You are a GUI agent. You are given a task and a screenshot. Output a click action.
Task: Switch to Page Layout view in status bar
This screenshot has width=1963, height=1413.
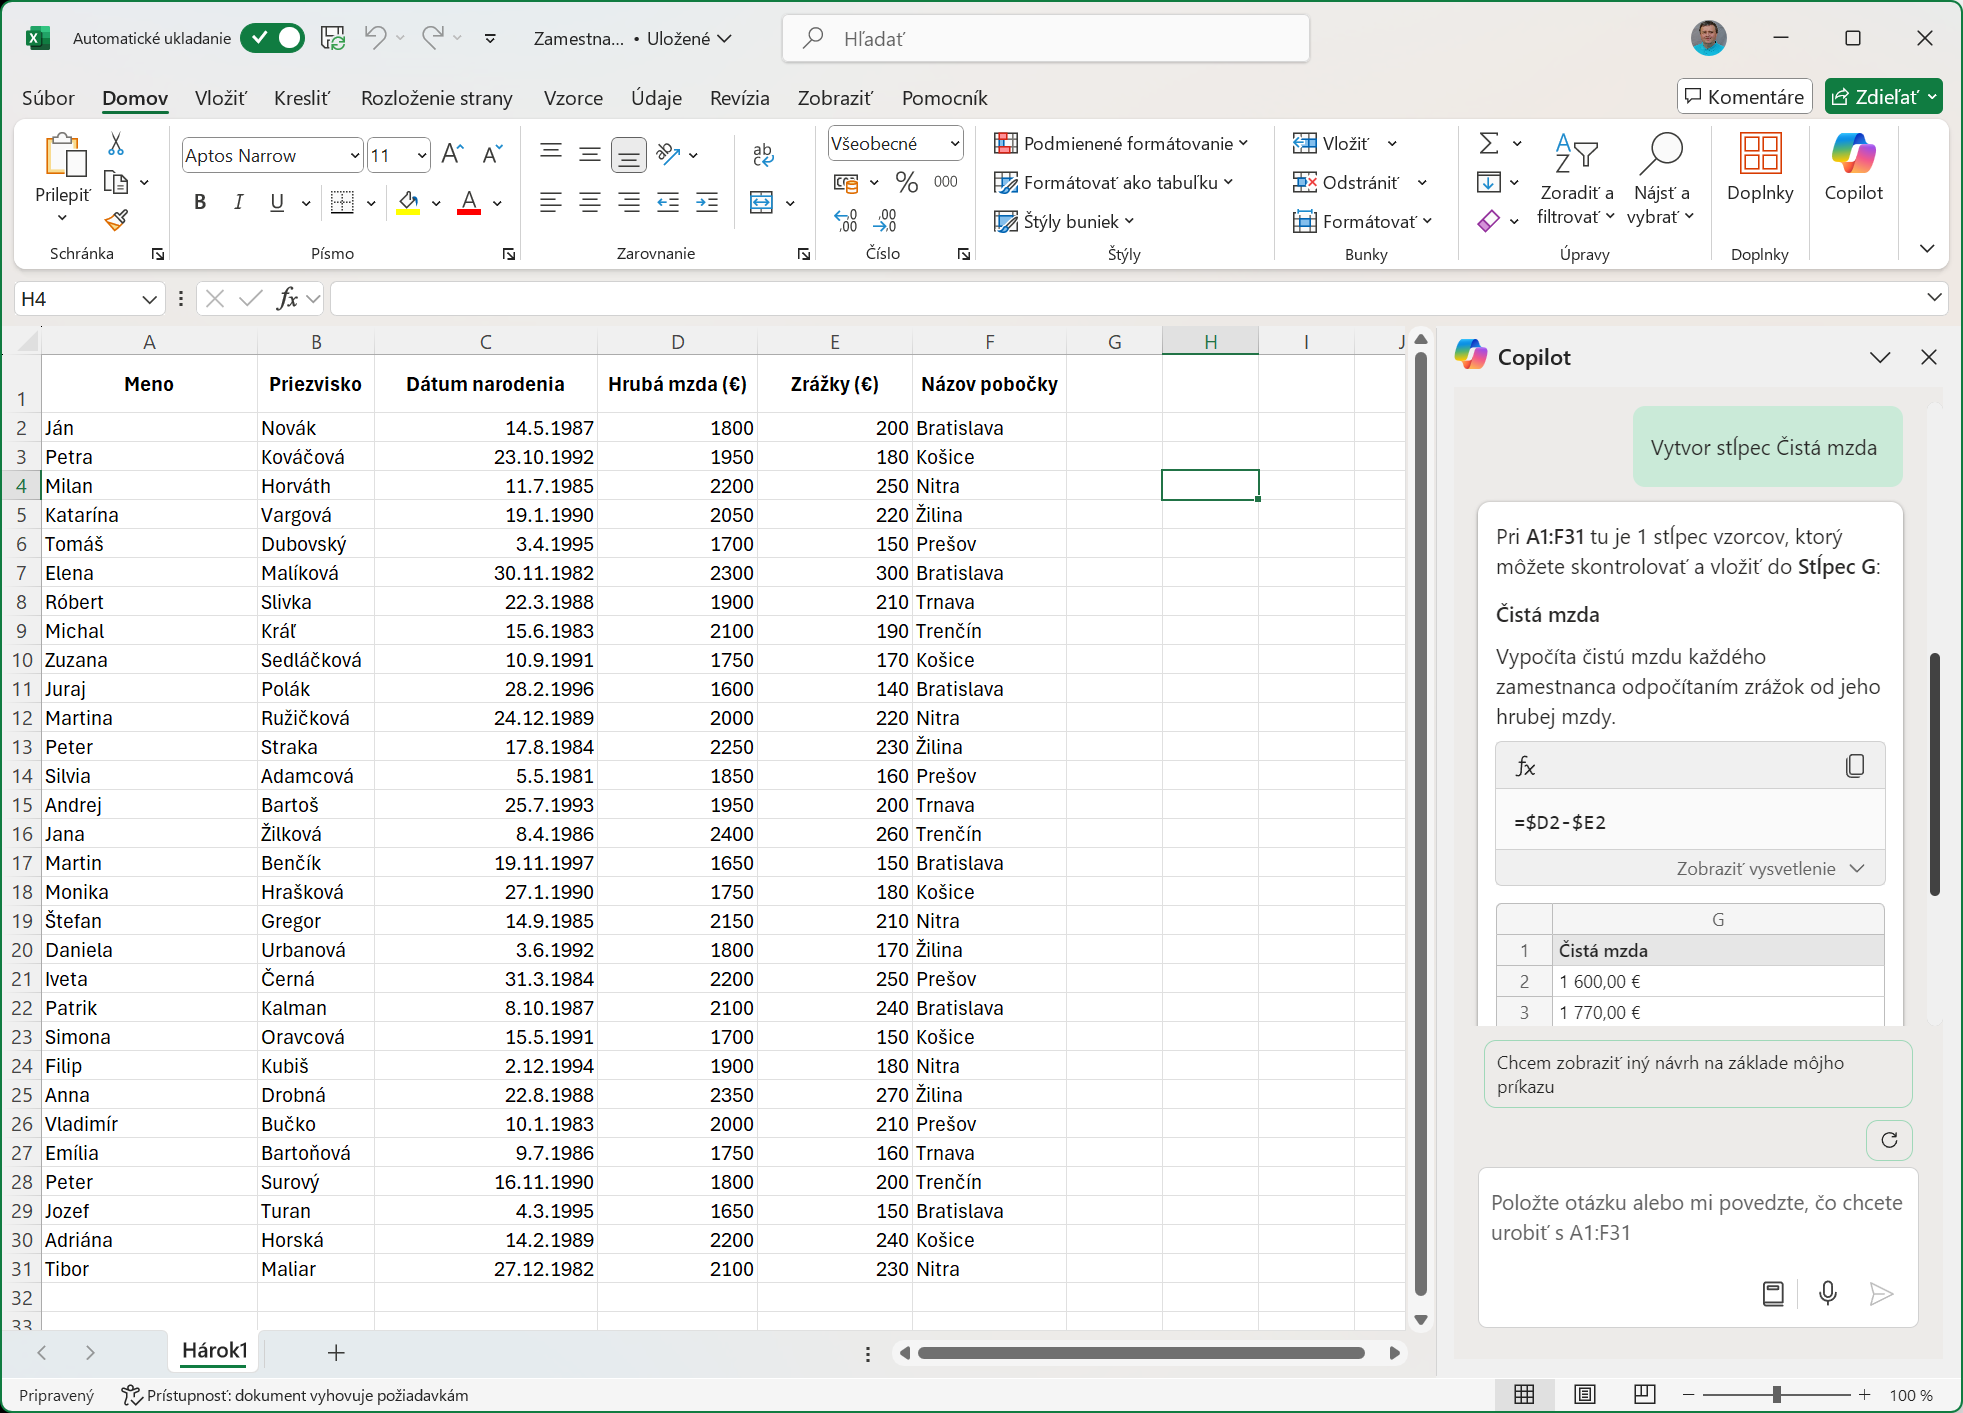(1584, 1394)
